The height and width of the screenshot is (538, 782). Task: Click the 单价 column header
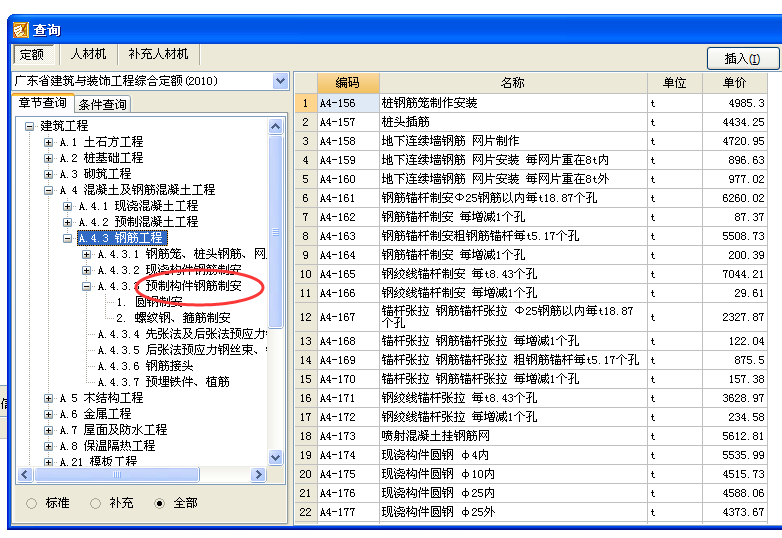coord(735,83)
